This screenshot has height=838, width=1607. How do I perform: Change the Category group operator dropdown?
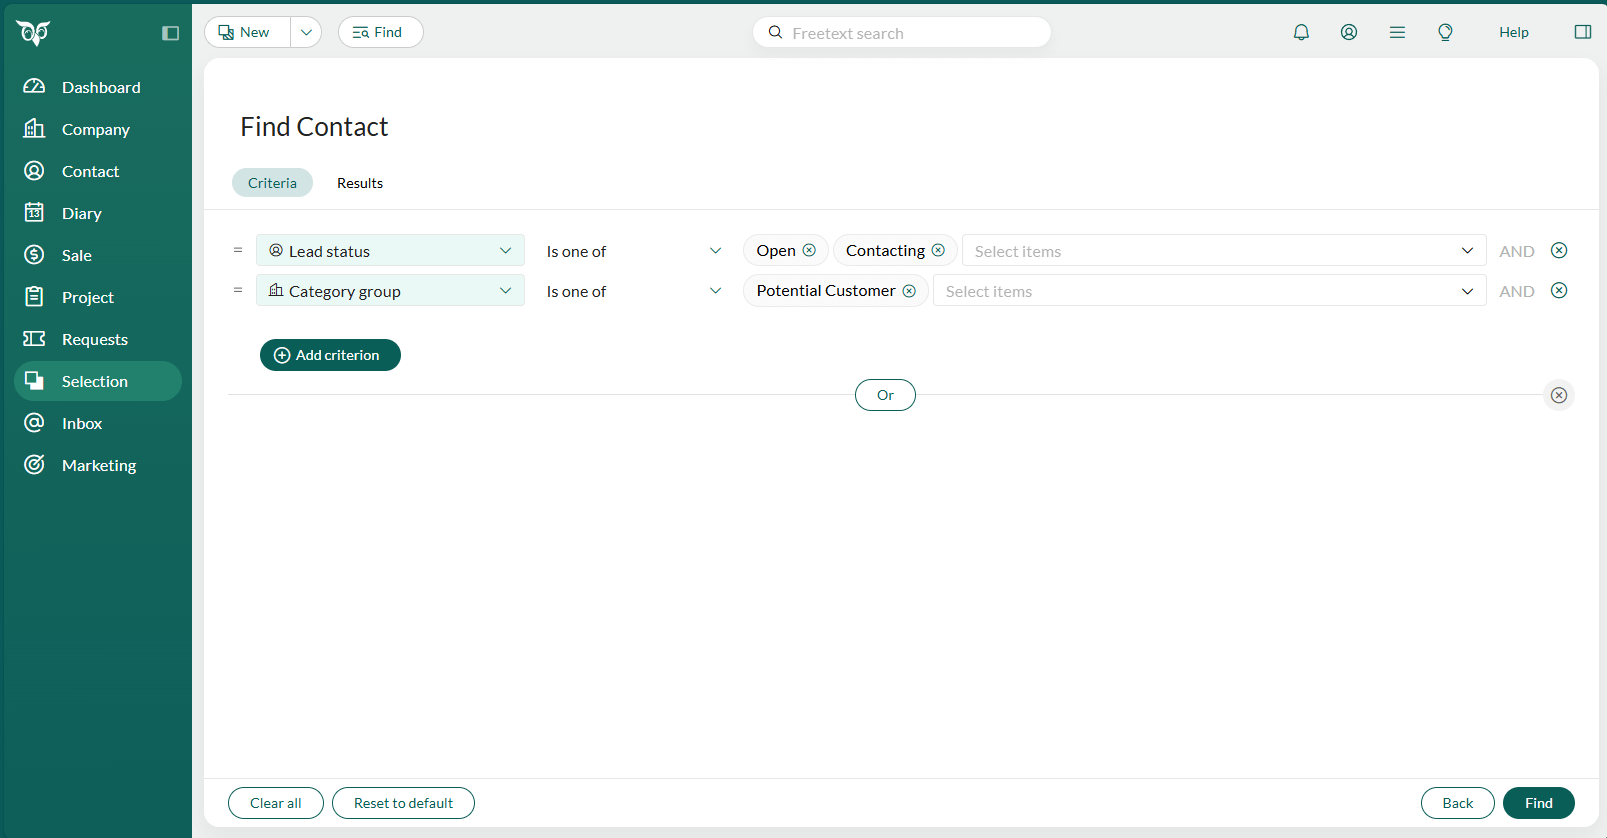click(633, 291)
